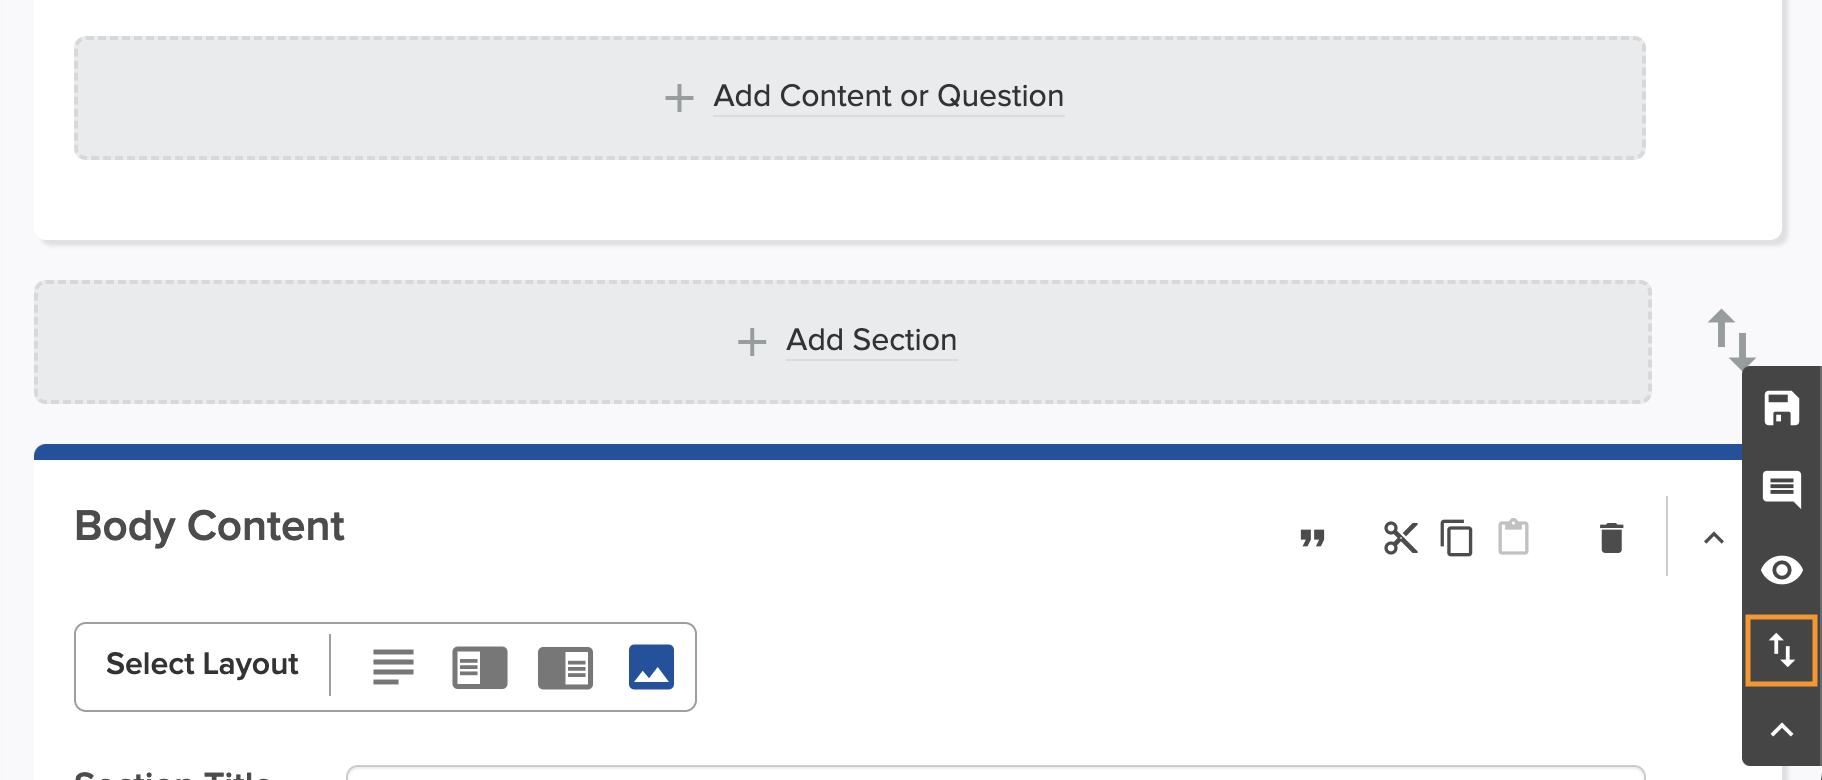Select the text-only layout option

393,667
